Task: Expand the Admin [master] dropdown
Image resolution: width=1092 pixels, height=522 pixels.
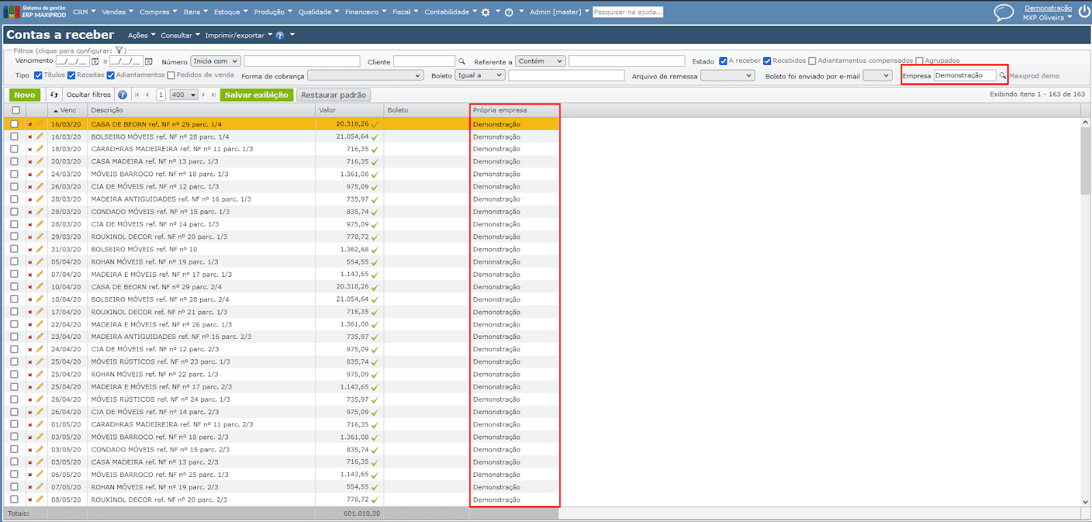Action: click(x=559, y=13)
